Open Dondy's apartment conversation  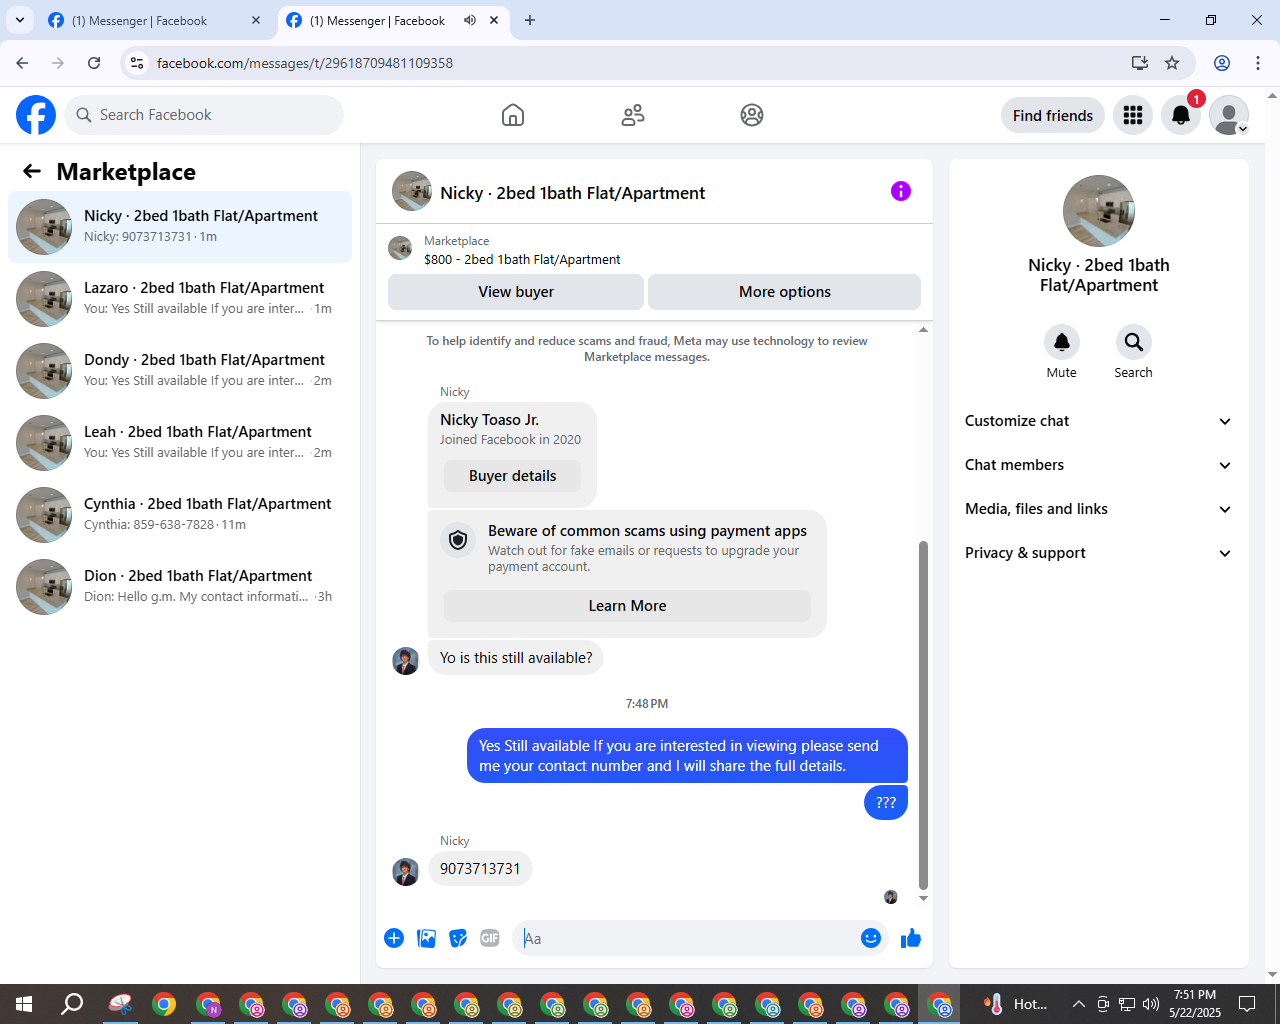coord(180,371)
